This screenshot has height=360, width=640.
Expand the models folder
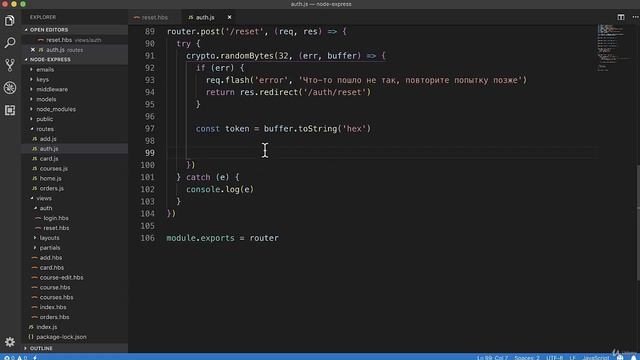point(46,99)
